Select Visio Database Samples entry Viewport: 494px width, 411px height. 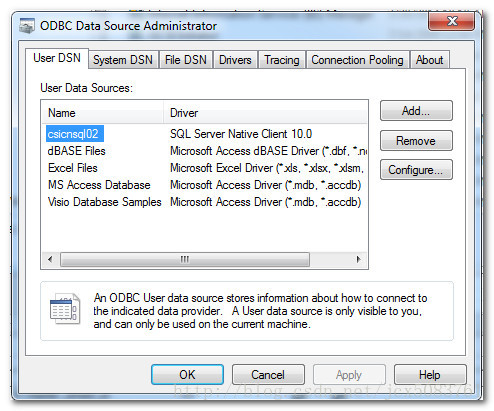104,202
